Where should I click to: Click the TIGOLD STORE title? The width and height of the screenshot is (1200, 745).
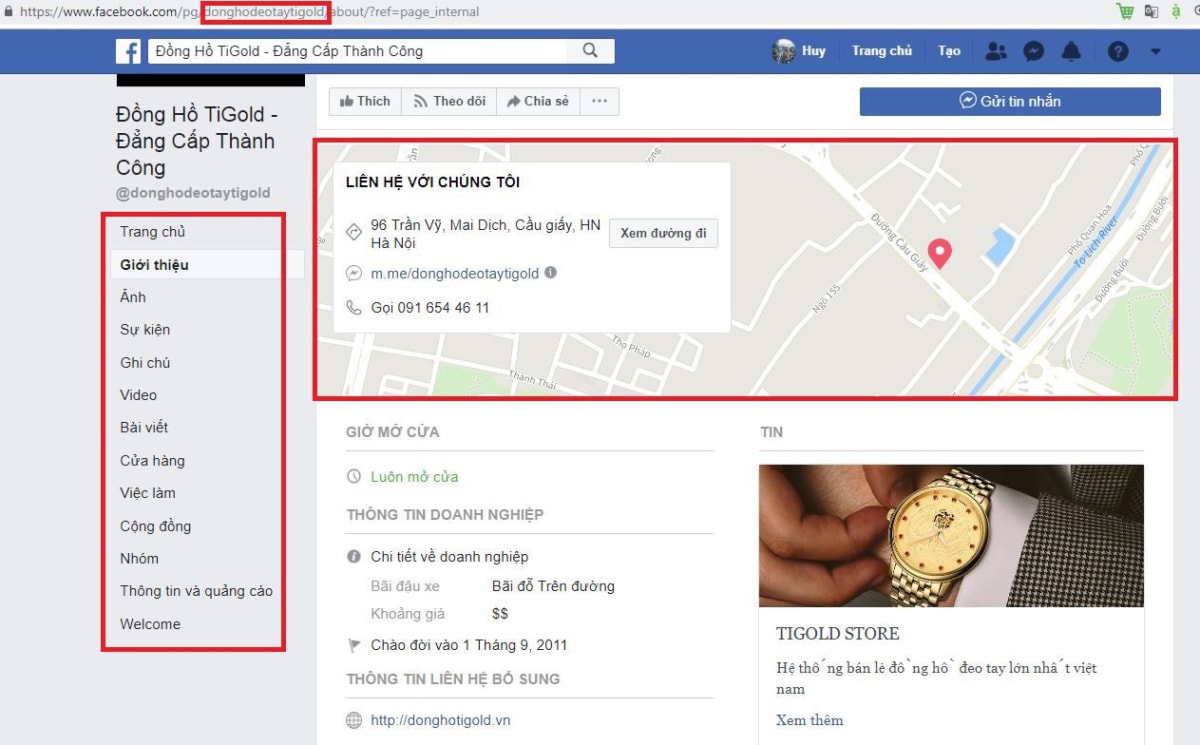coord(838,634)
